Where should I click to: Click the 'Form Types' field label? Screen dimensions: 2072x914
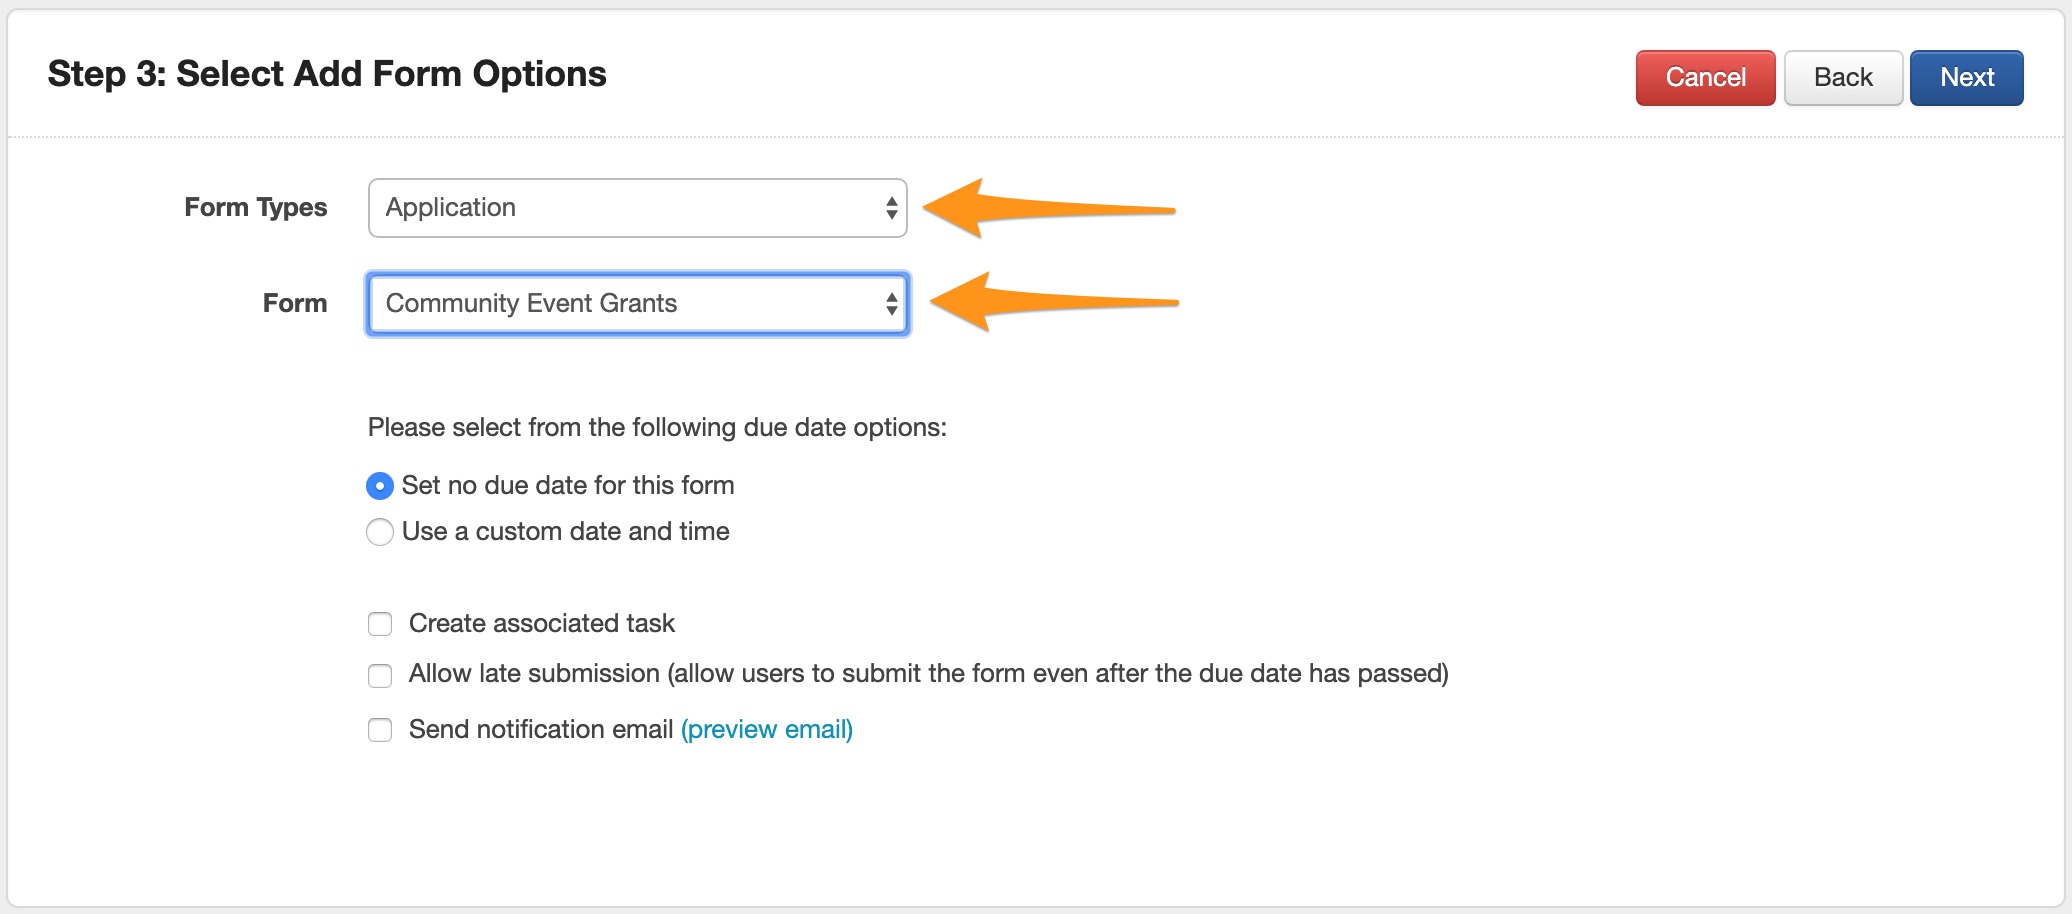coord(256,208)
